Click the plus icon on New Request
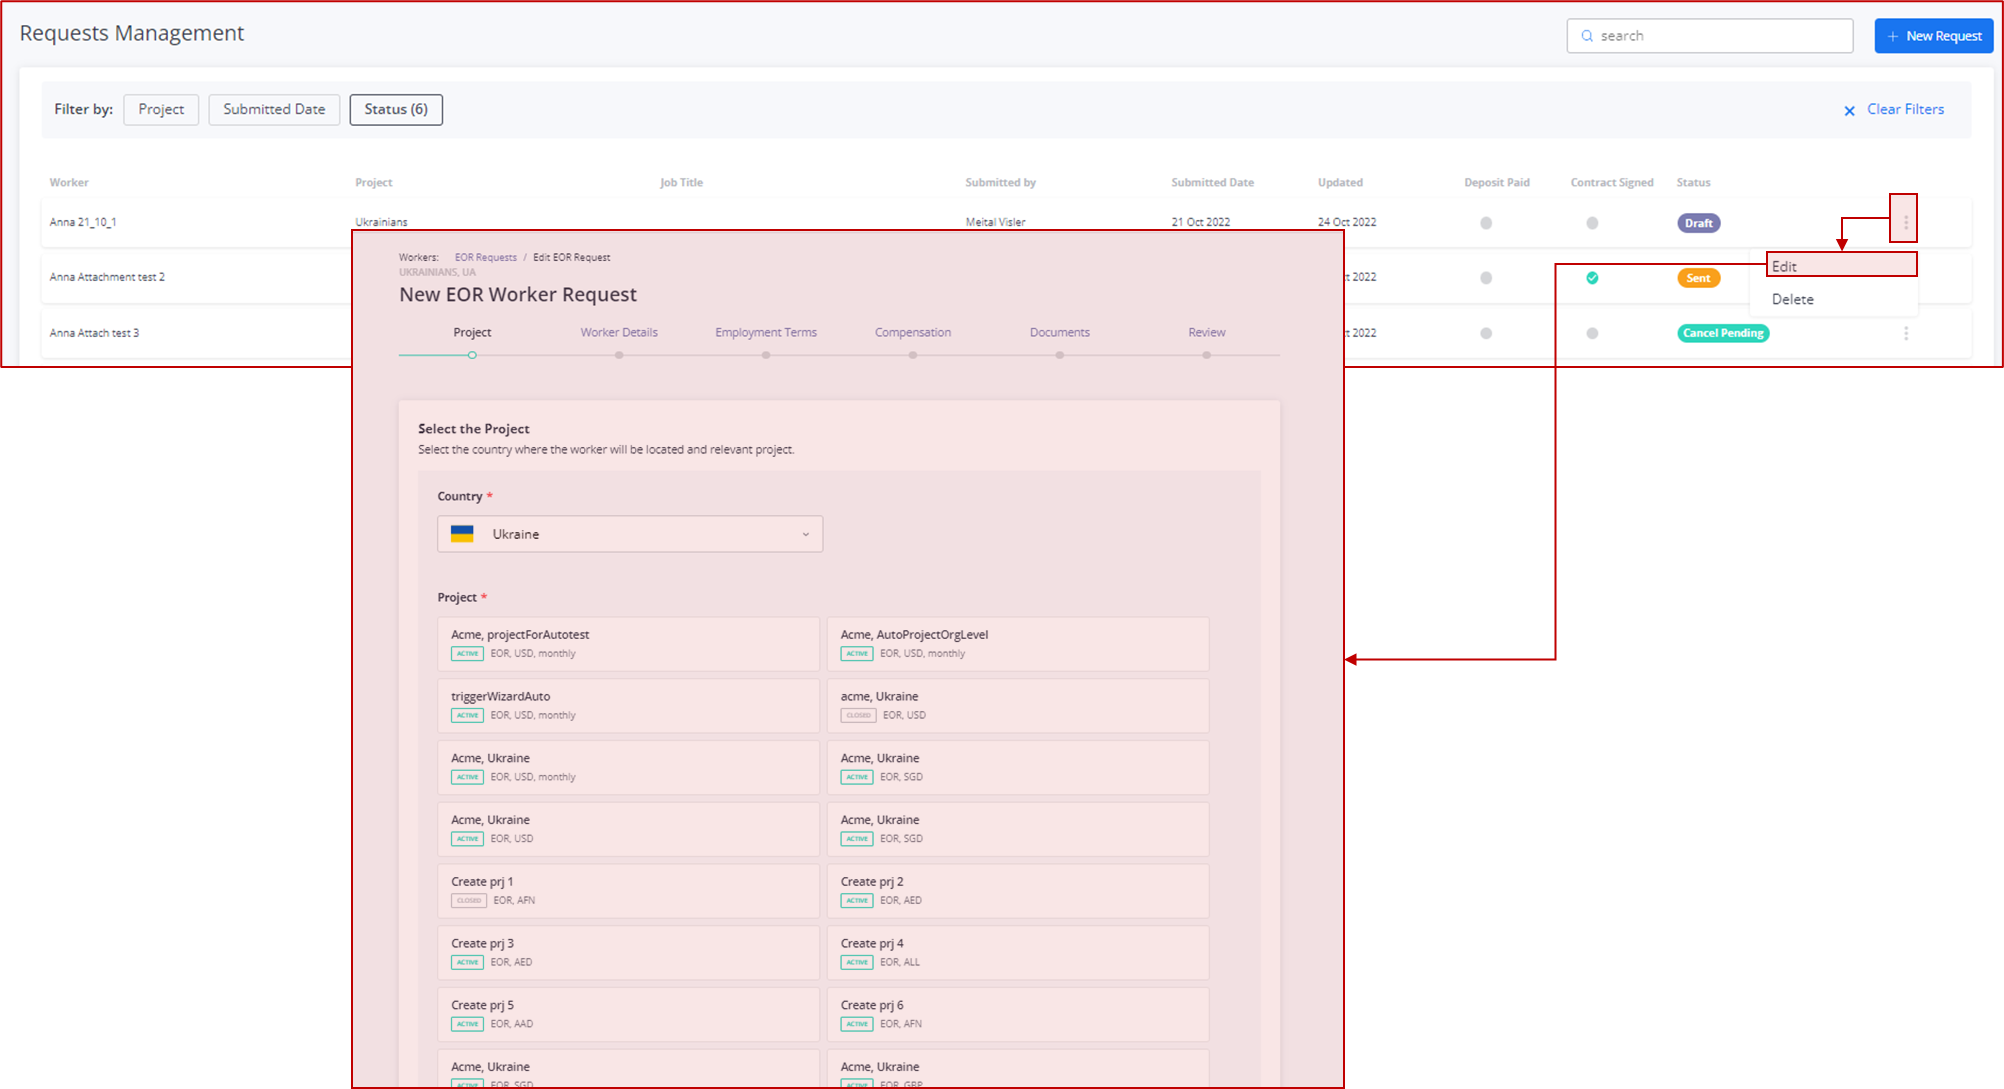 [x=1891, y=35]
